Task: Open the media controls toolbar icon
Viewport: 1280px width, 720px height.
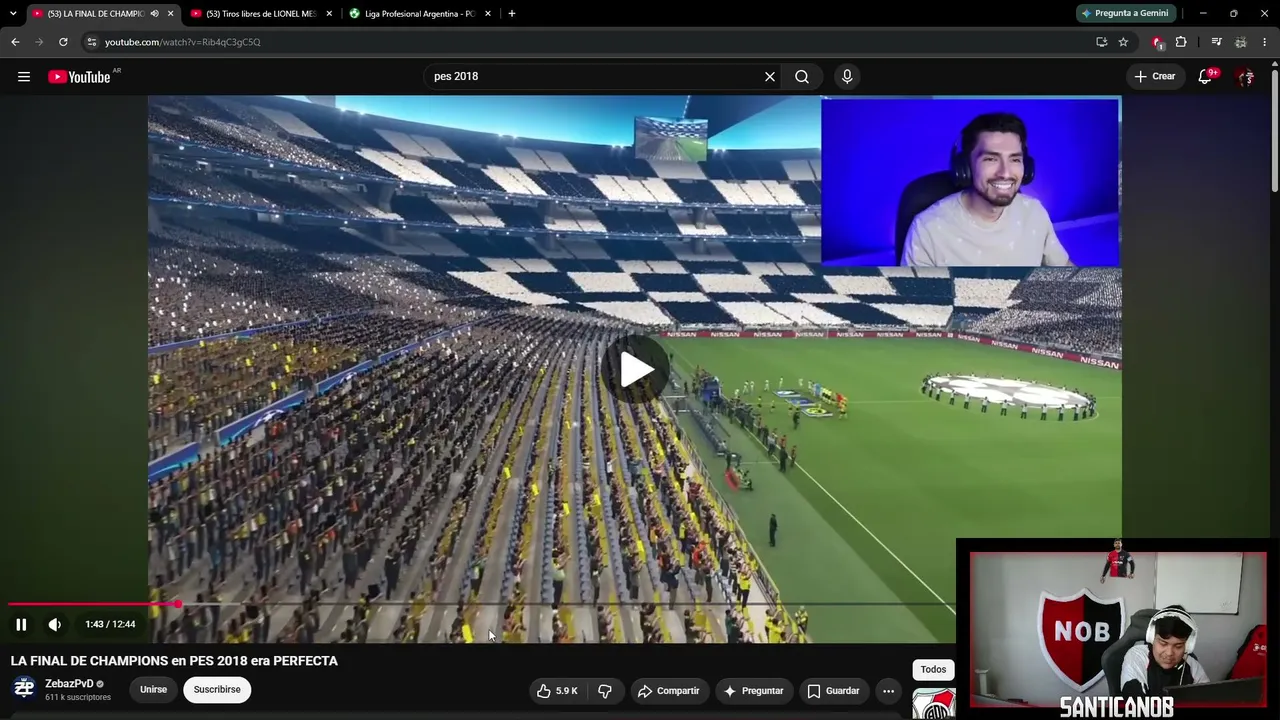Action: click(x=1216, y=42)
